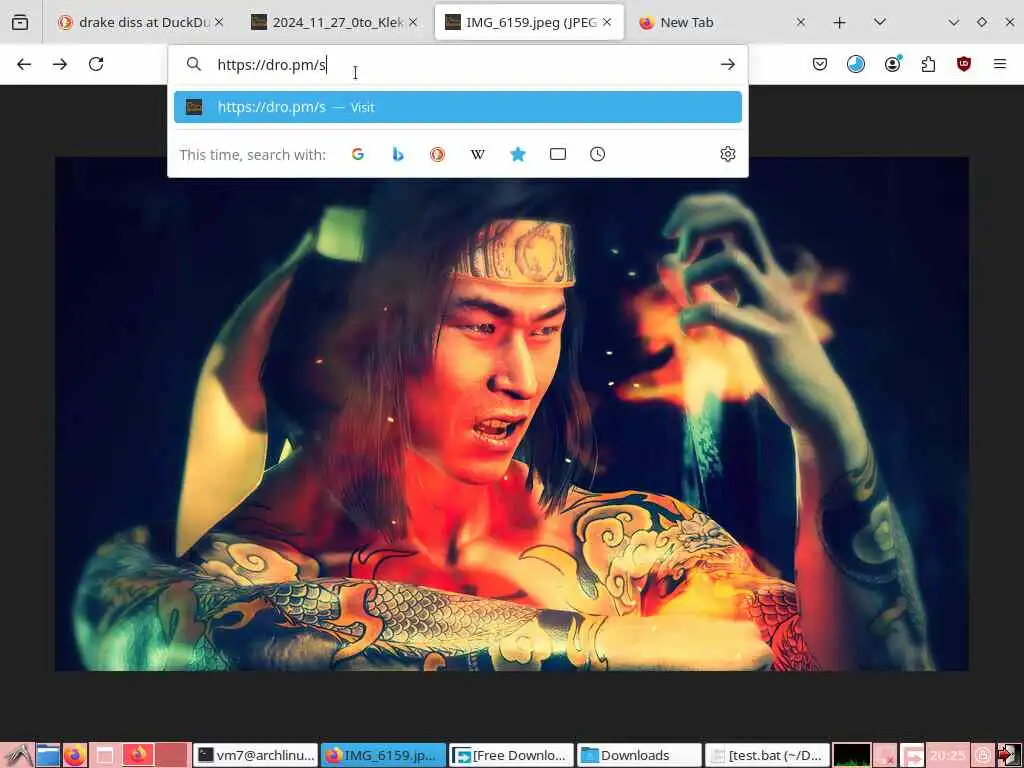1024x768 pixels.
Task: Go forward one page
Action: 60,64
